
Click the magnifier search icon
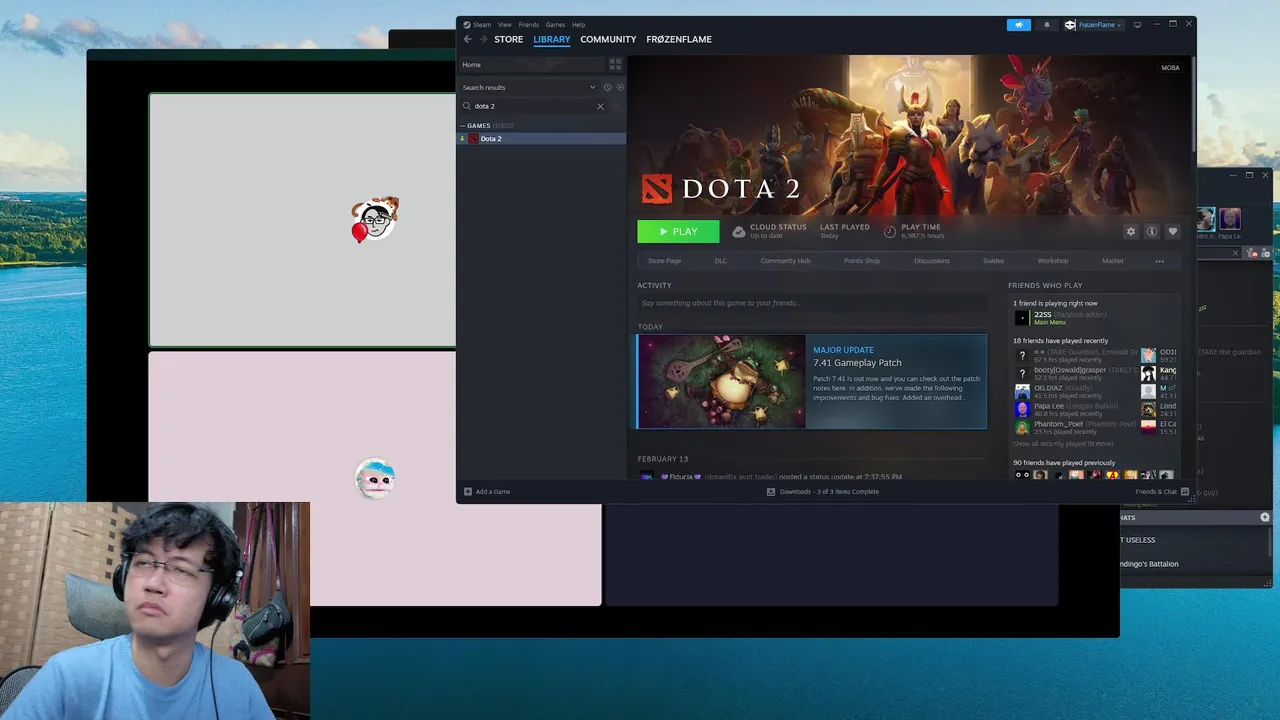[x=467, y=106]
